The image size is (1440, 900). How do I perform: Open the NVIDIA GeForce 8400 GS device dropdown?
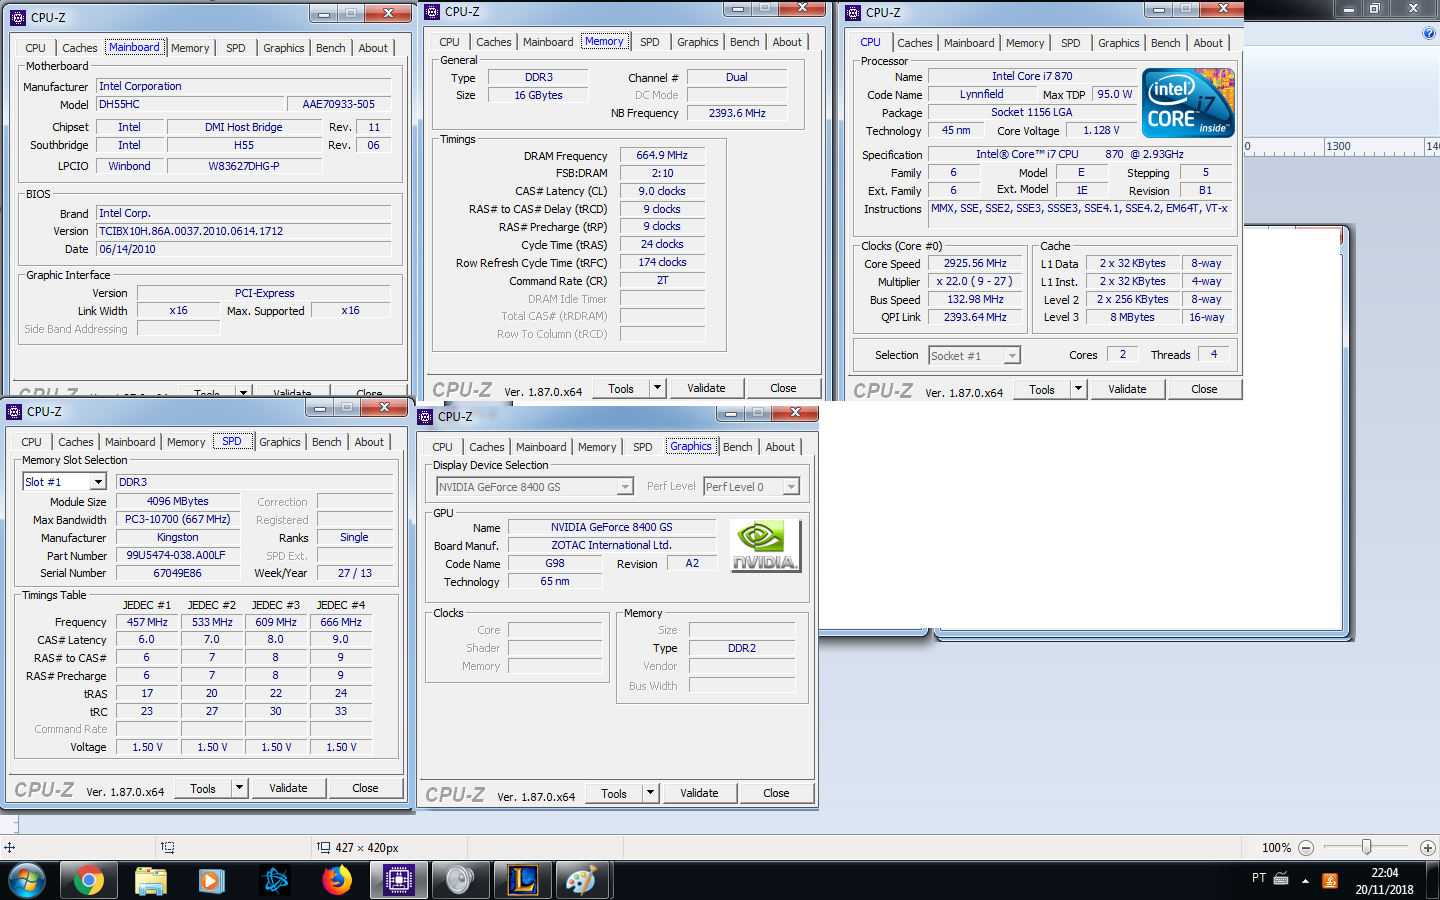[625, 487]
